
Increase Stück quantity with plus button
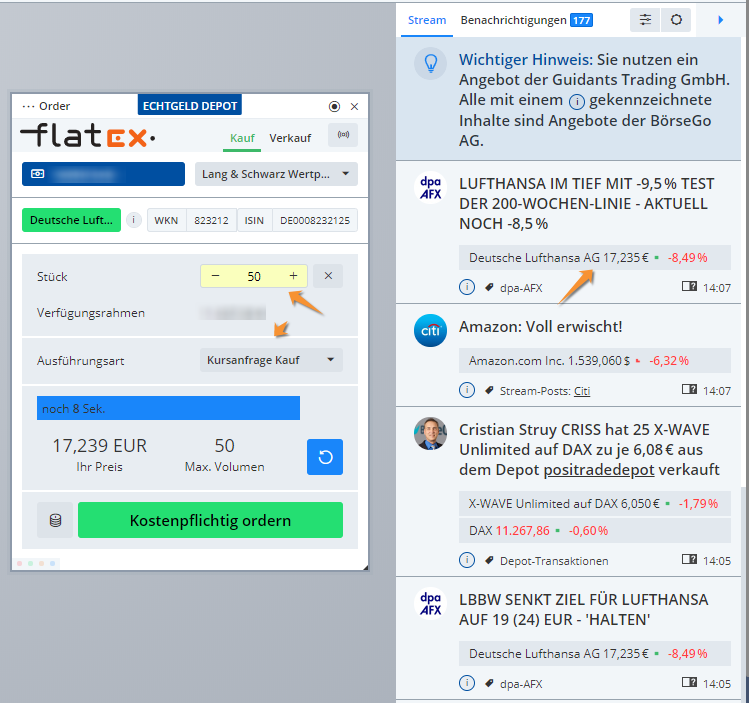tap(293, 276)
